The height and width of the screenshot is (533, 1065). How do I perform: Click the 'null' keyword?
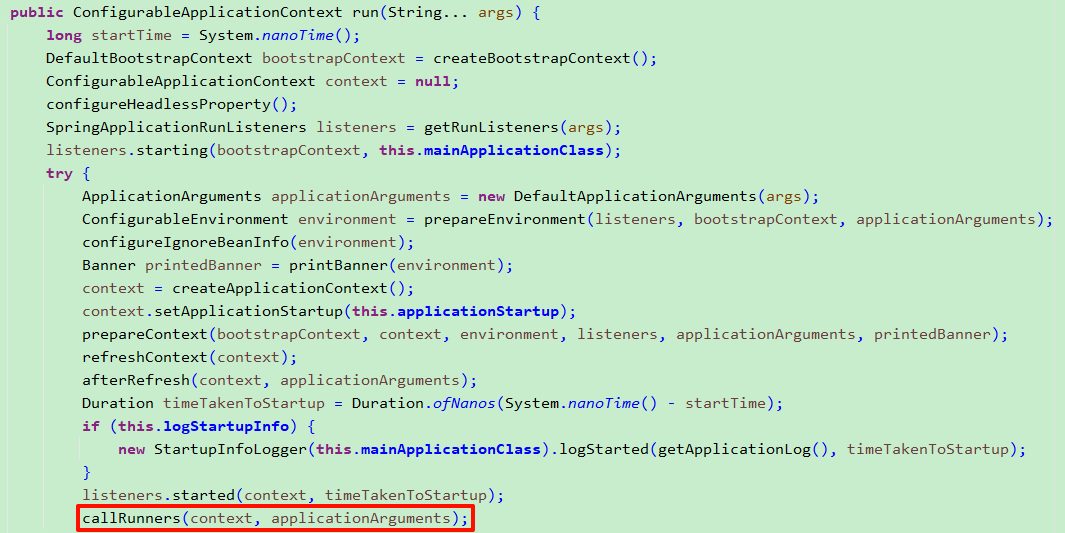(433, 81)
